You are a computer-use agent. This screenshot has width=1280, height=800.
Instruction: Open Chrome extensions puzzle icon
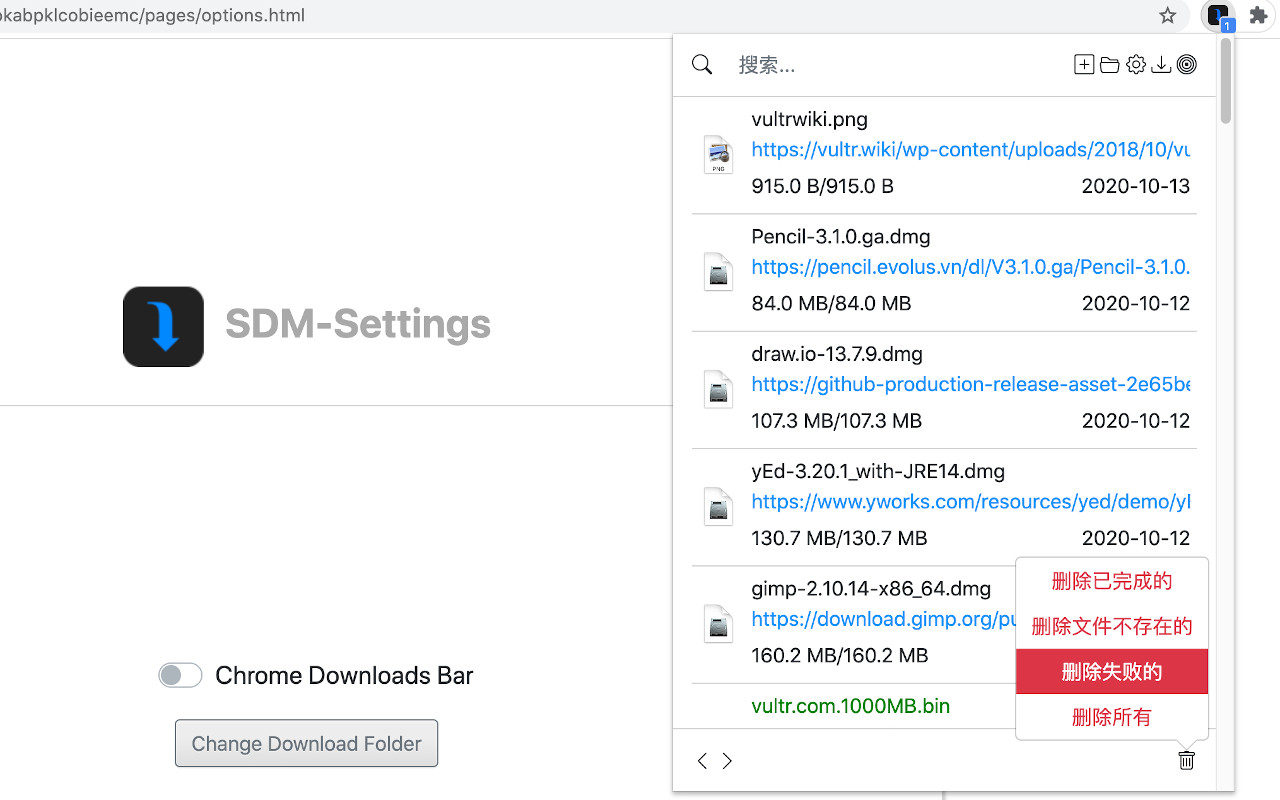point(1258,15)
